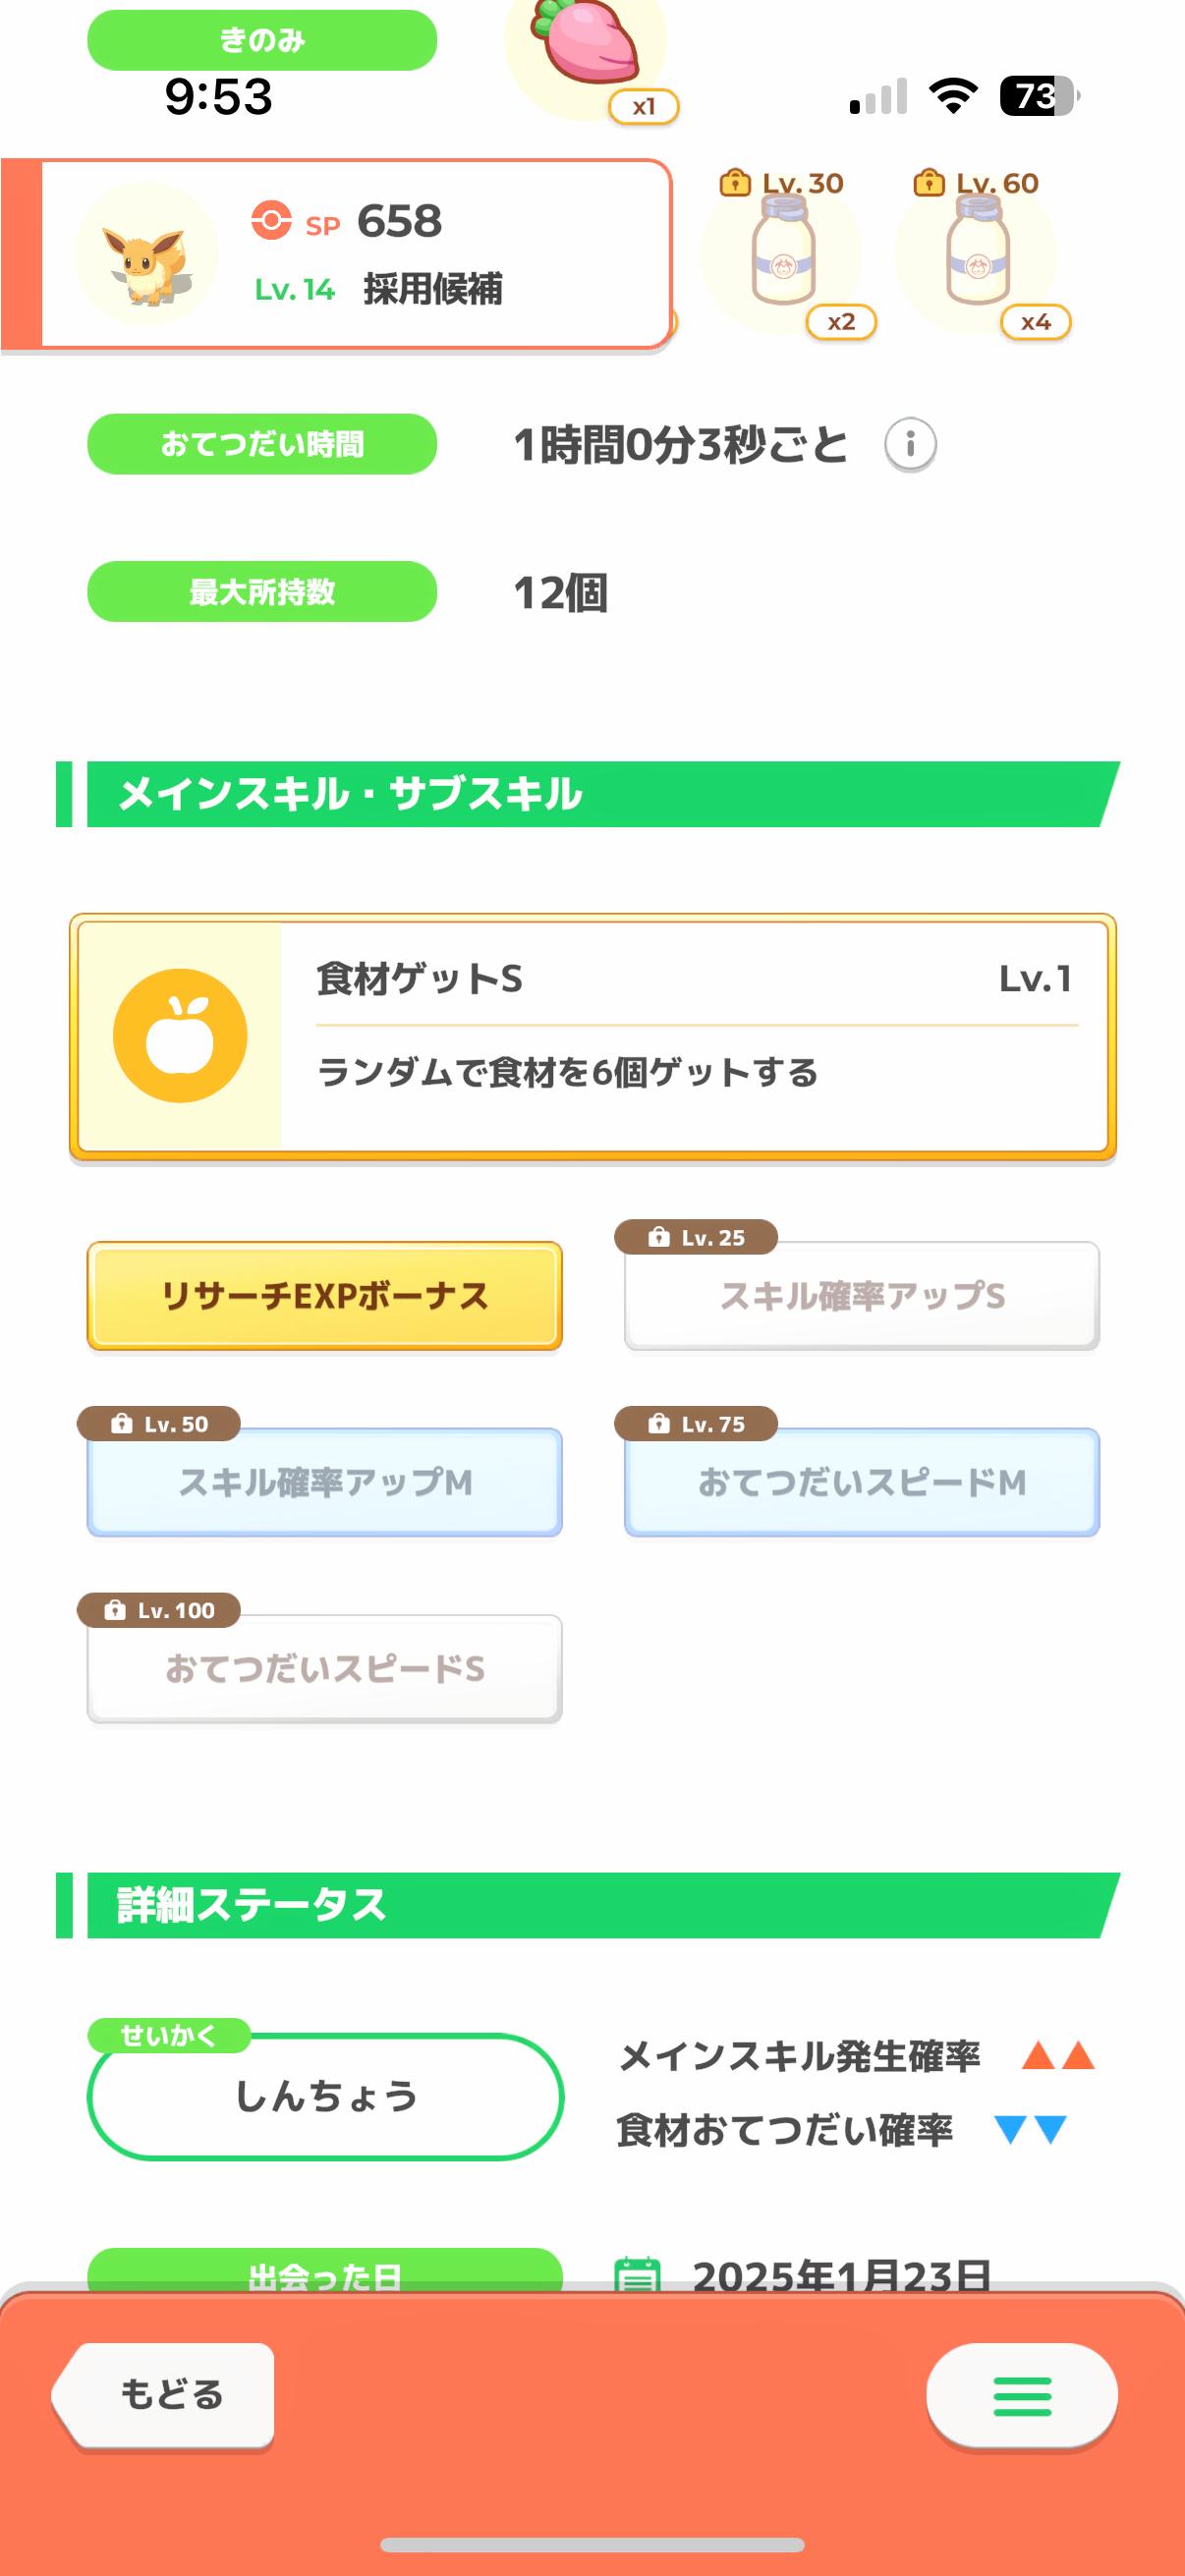Image resolution: width=1185 pixels, height=2576 pixels.
Task: Tap the Eevee portrait icon
Action: [x=147, y=255]
